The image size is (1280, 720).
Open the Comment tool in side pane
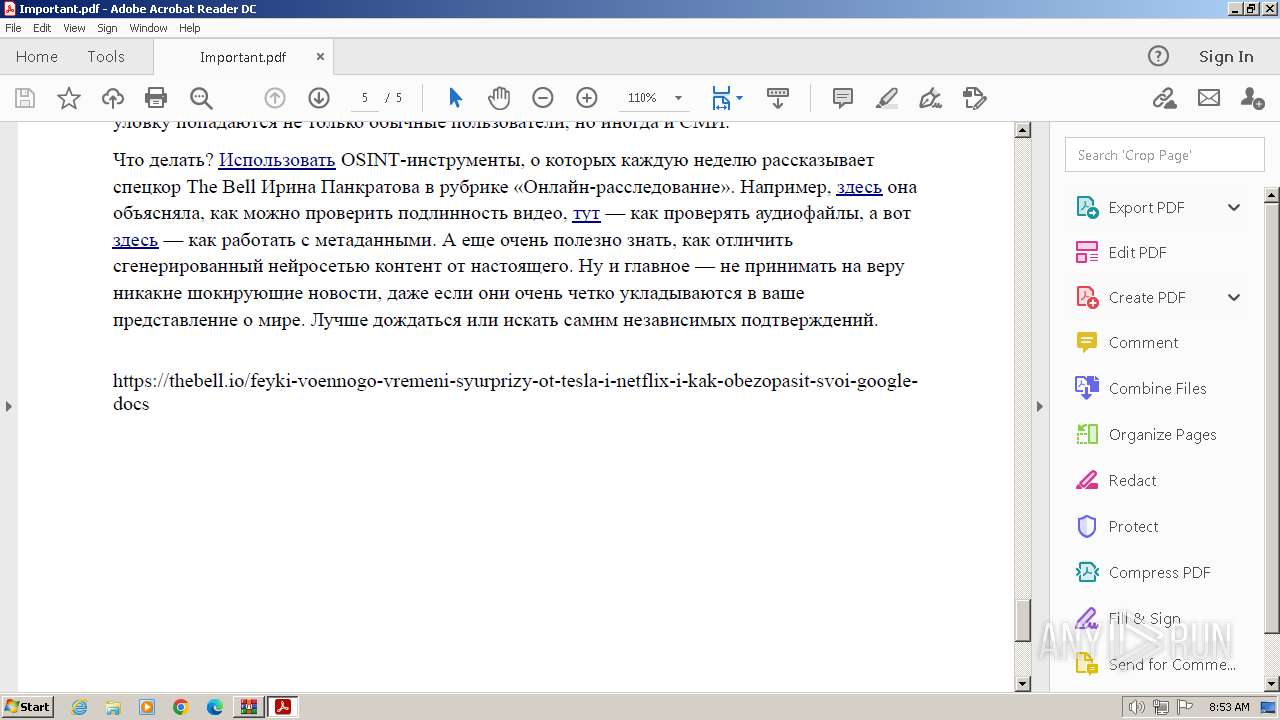(x=1143, y=343)
